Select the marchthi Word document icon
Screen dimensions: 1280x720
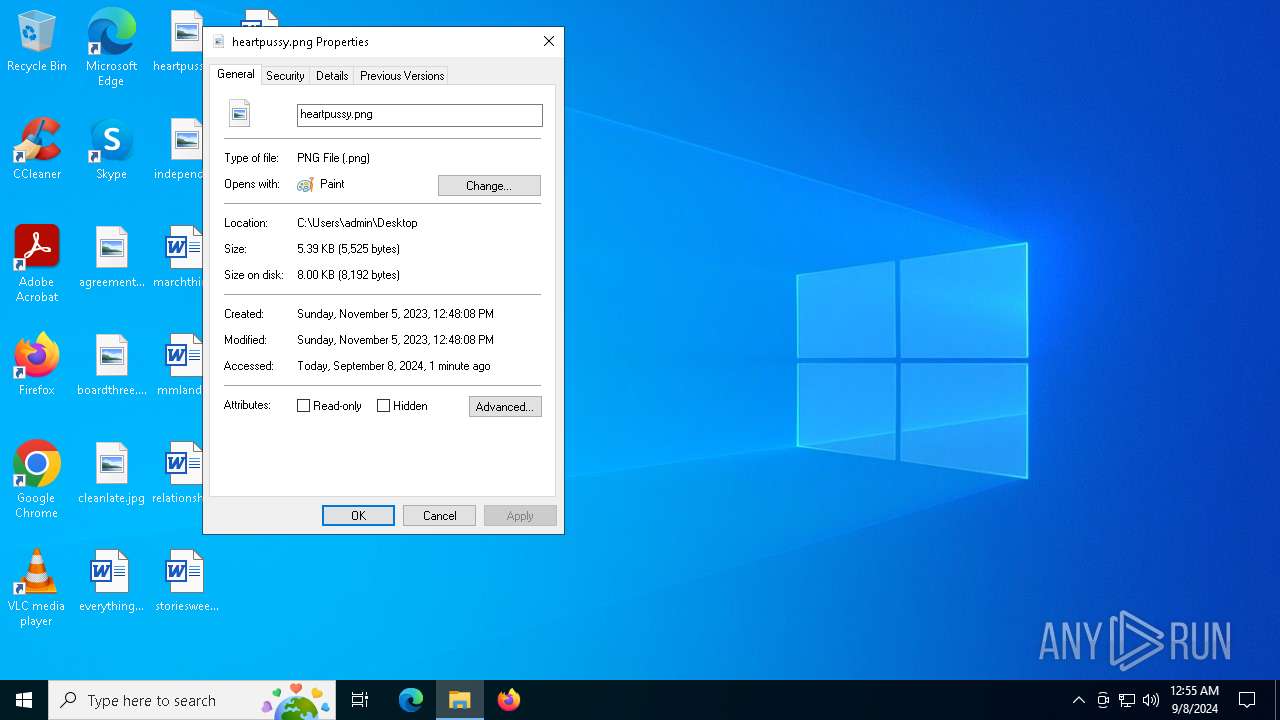pos(184,256)
